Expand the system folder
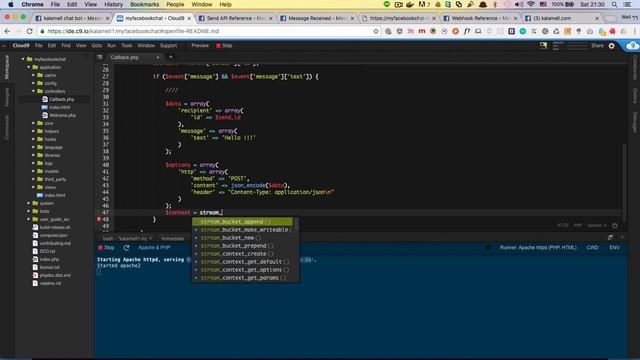640x360 pixels. coord(29,203)
